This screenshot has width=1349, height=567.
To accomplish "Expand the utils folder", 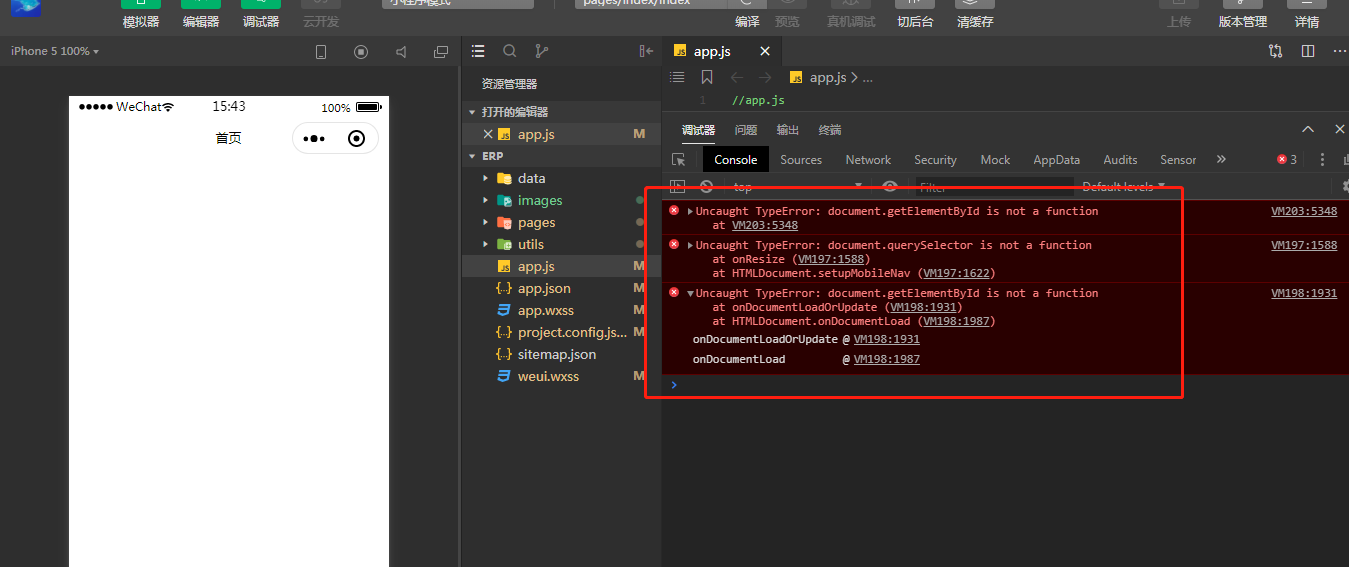I will click(485, 244).
